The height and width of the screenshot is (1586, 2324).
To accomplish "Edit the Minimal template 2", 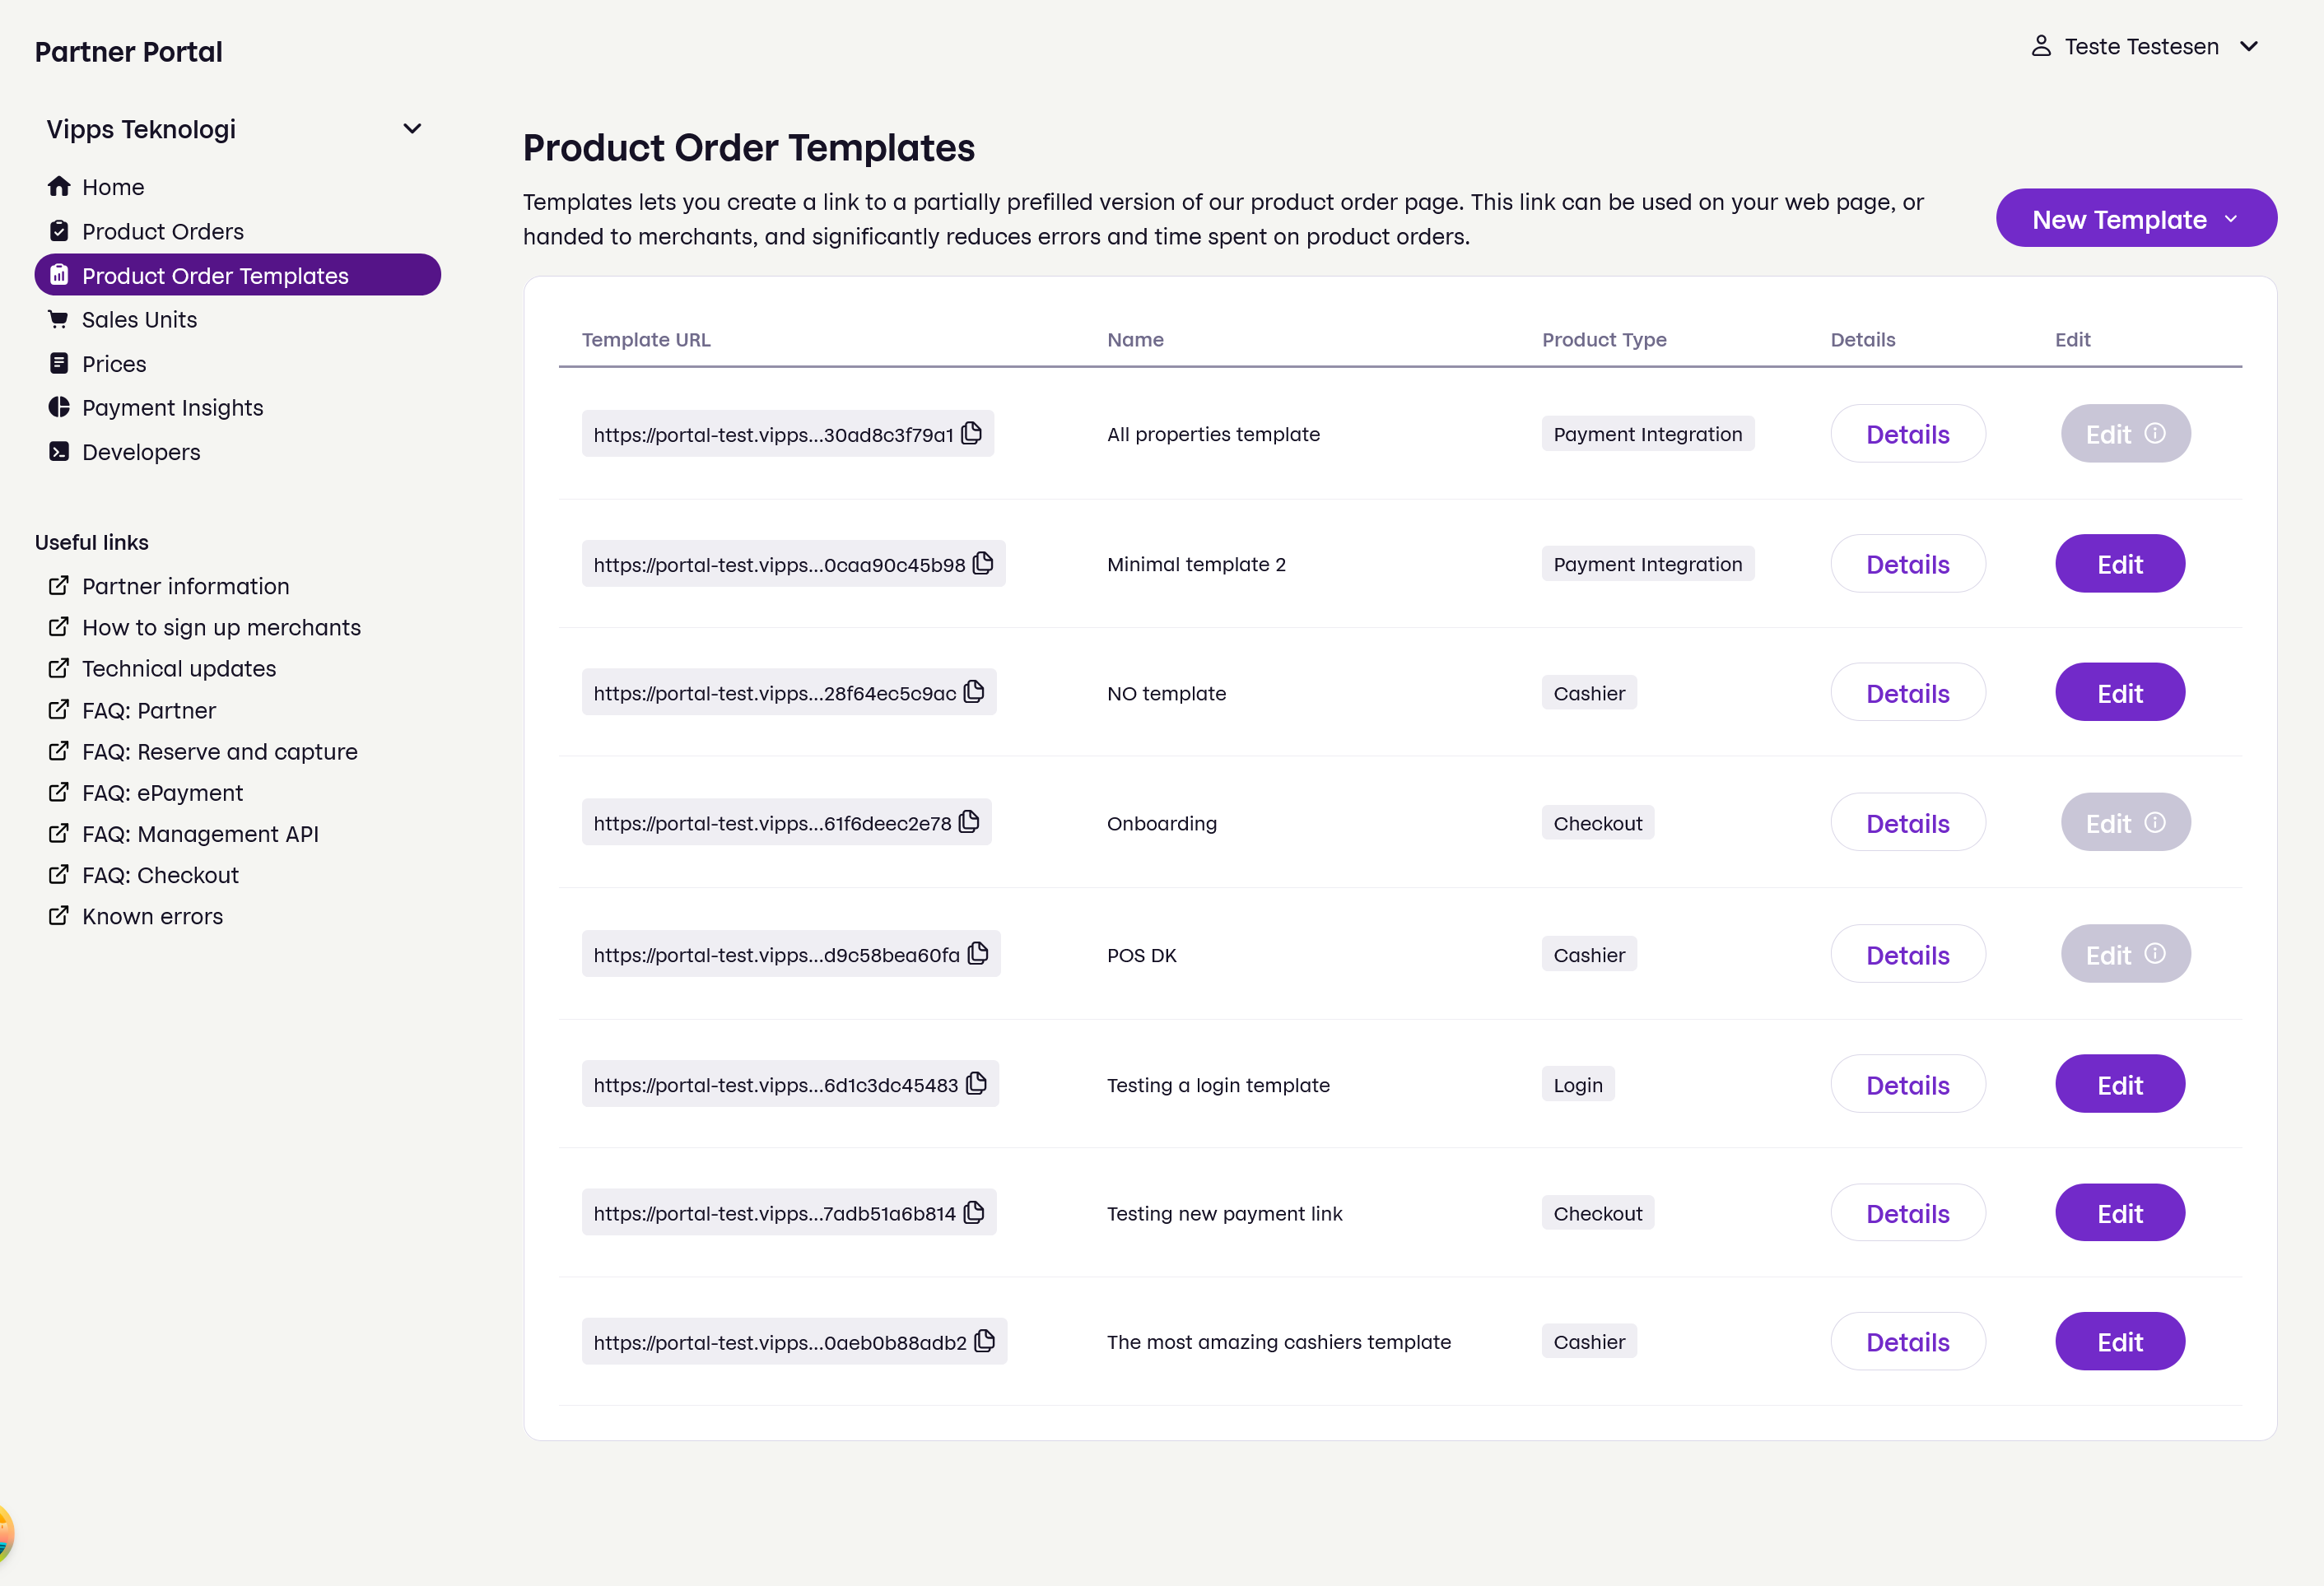I will pos(2119,564).
